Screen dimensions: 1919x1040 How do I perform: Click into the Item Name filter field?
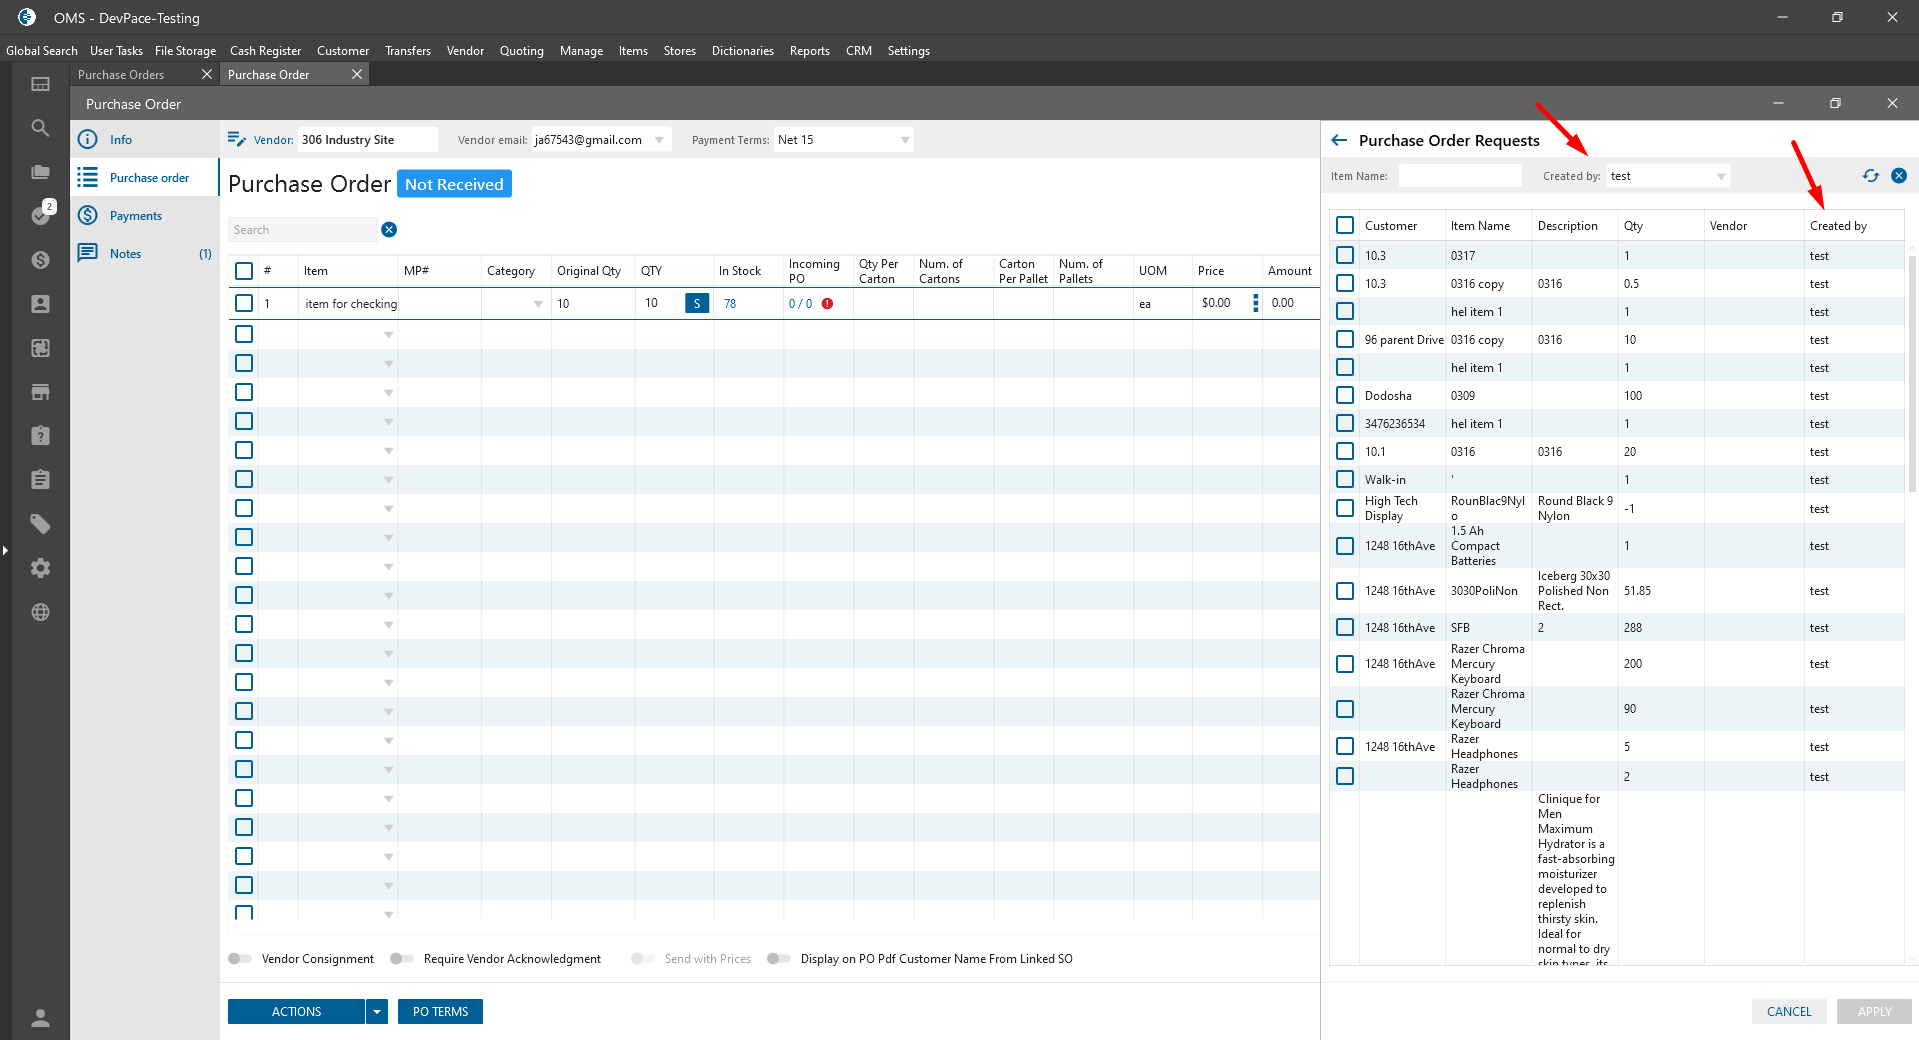pyautogui.click(x=1459, y=176)
